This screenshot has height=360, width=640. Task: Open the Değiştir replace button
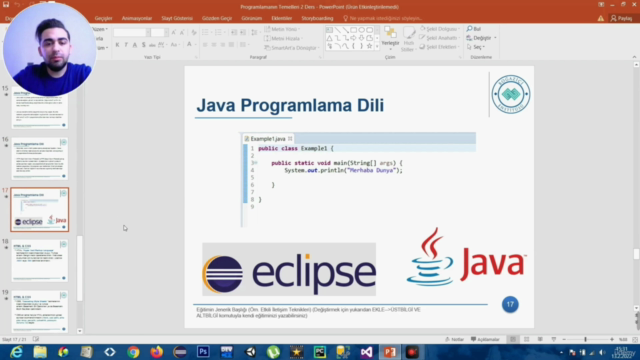pos(482,38)
